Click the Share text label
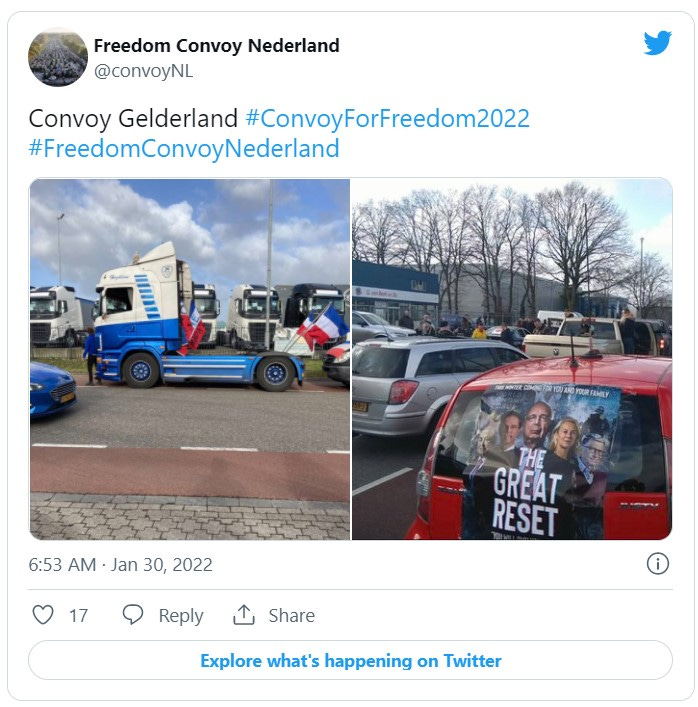Image resolution: width=698 pixels, height=707 pixels. pos(292,615)
